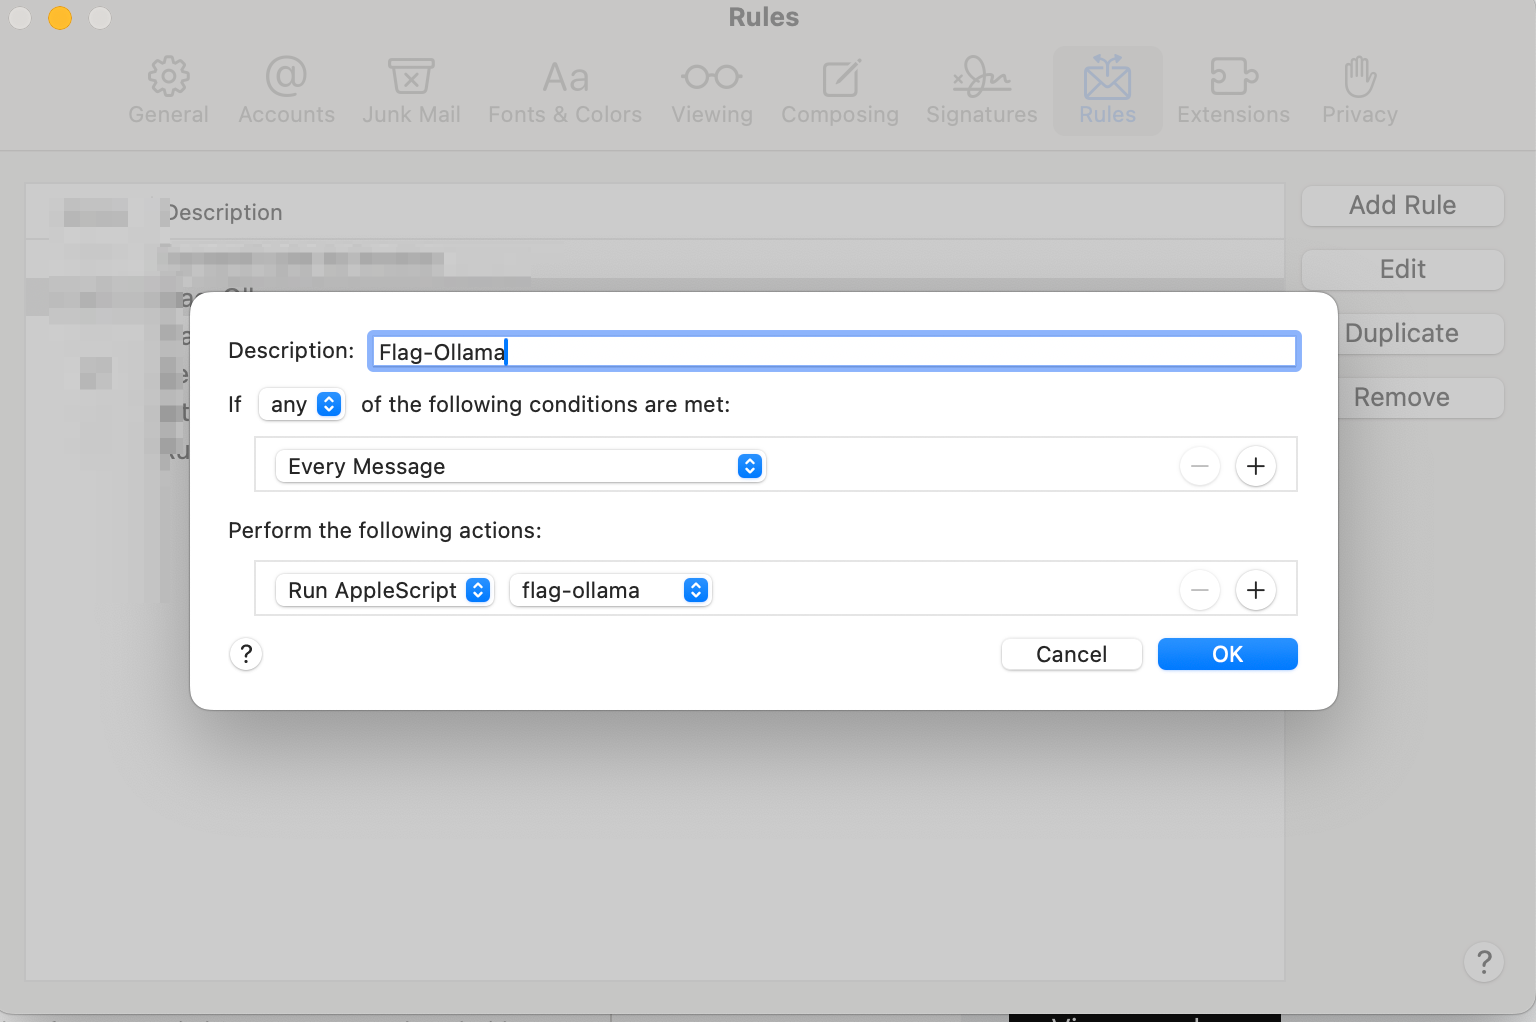The width and height of the screenshot is (1536, 1022).
Task: Remove the AppleScript action with the minus button
Action: click(1200, 590)
